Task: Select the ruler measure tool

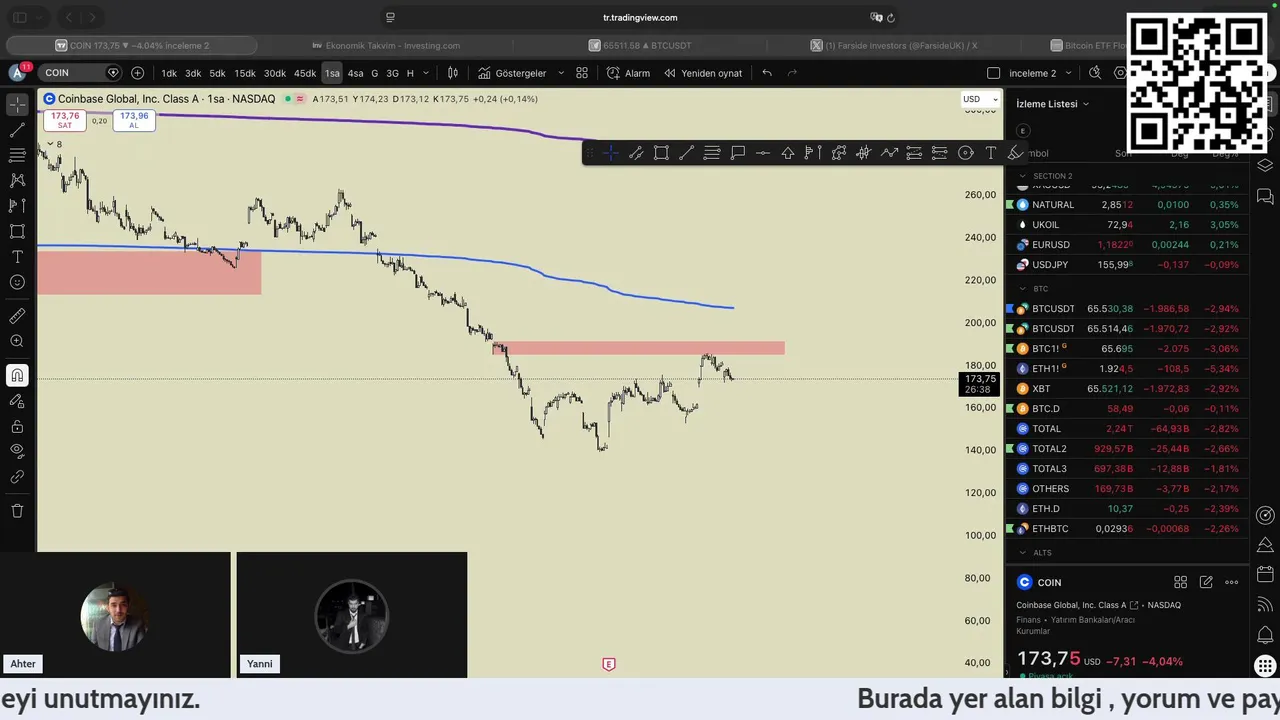Action: (17, 316)
